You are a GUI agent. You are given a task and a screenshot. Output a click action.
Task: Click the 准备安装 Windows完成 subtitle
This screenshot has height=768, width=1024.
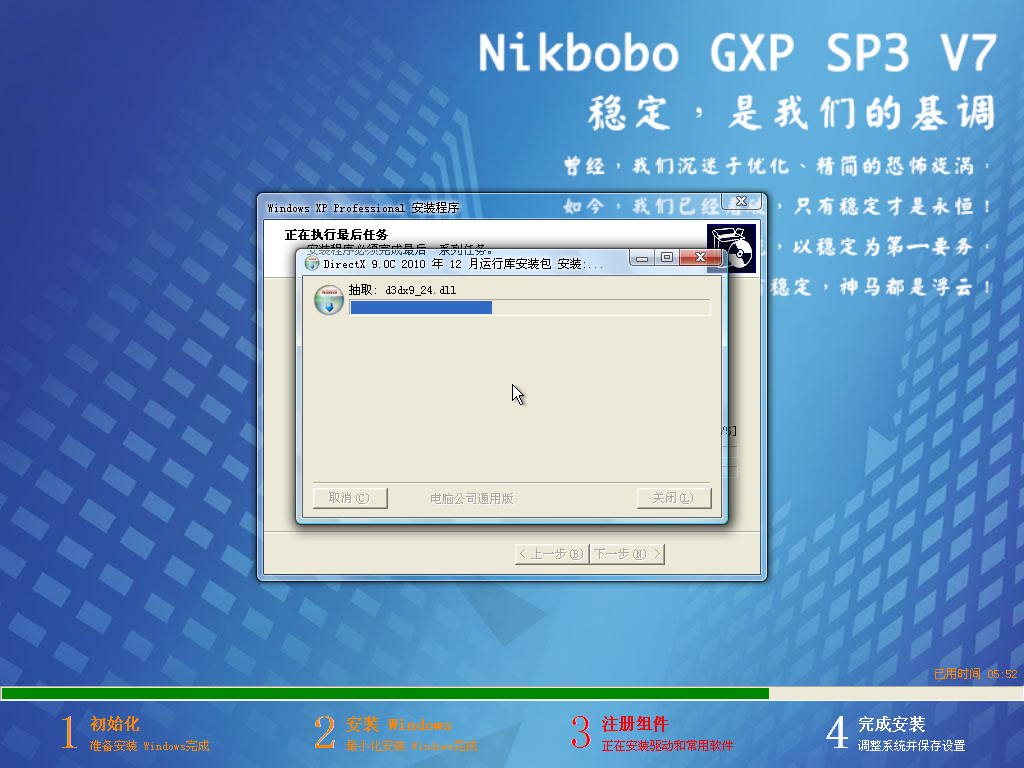point(150,746)
